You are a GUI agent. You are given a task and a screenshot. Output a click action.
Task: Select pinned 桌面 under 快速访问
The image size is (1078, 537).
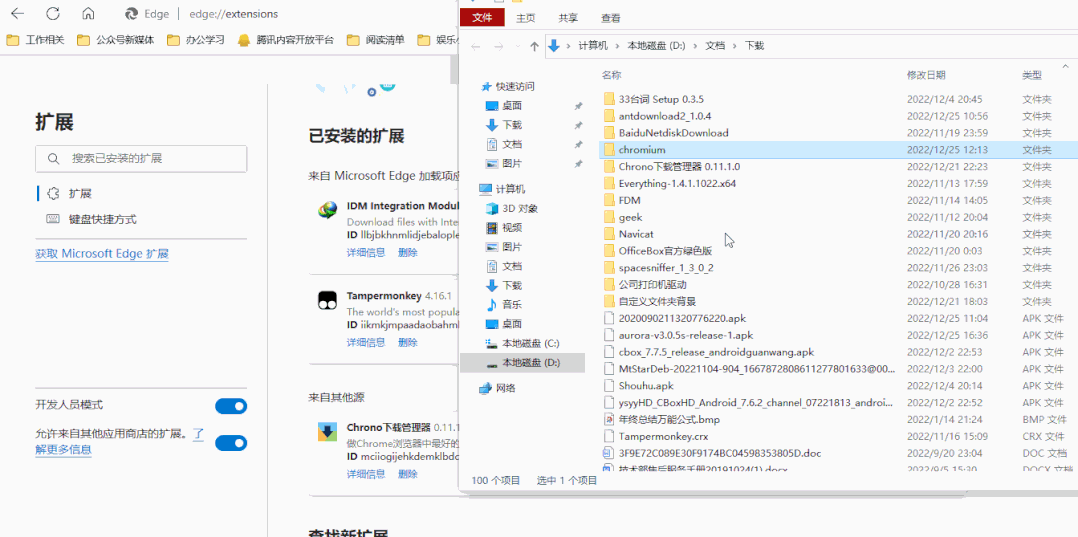coord(504,105)
